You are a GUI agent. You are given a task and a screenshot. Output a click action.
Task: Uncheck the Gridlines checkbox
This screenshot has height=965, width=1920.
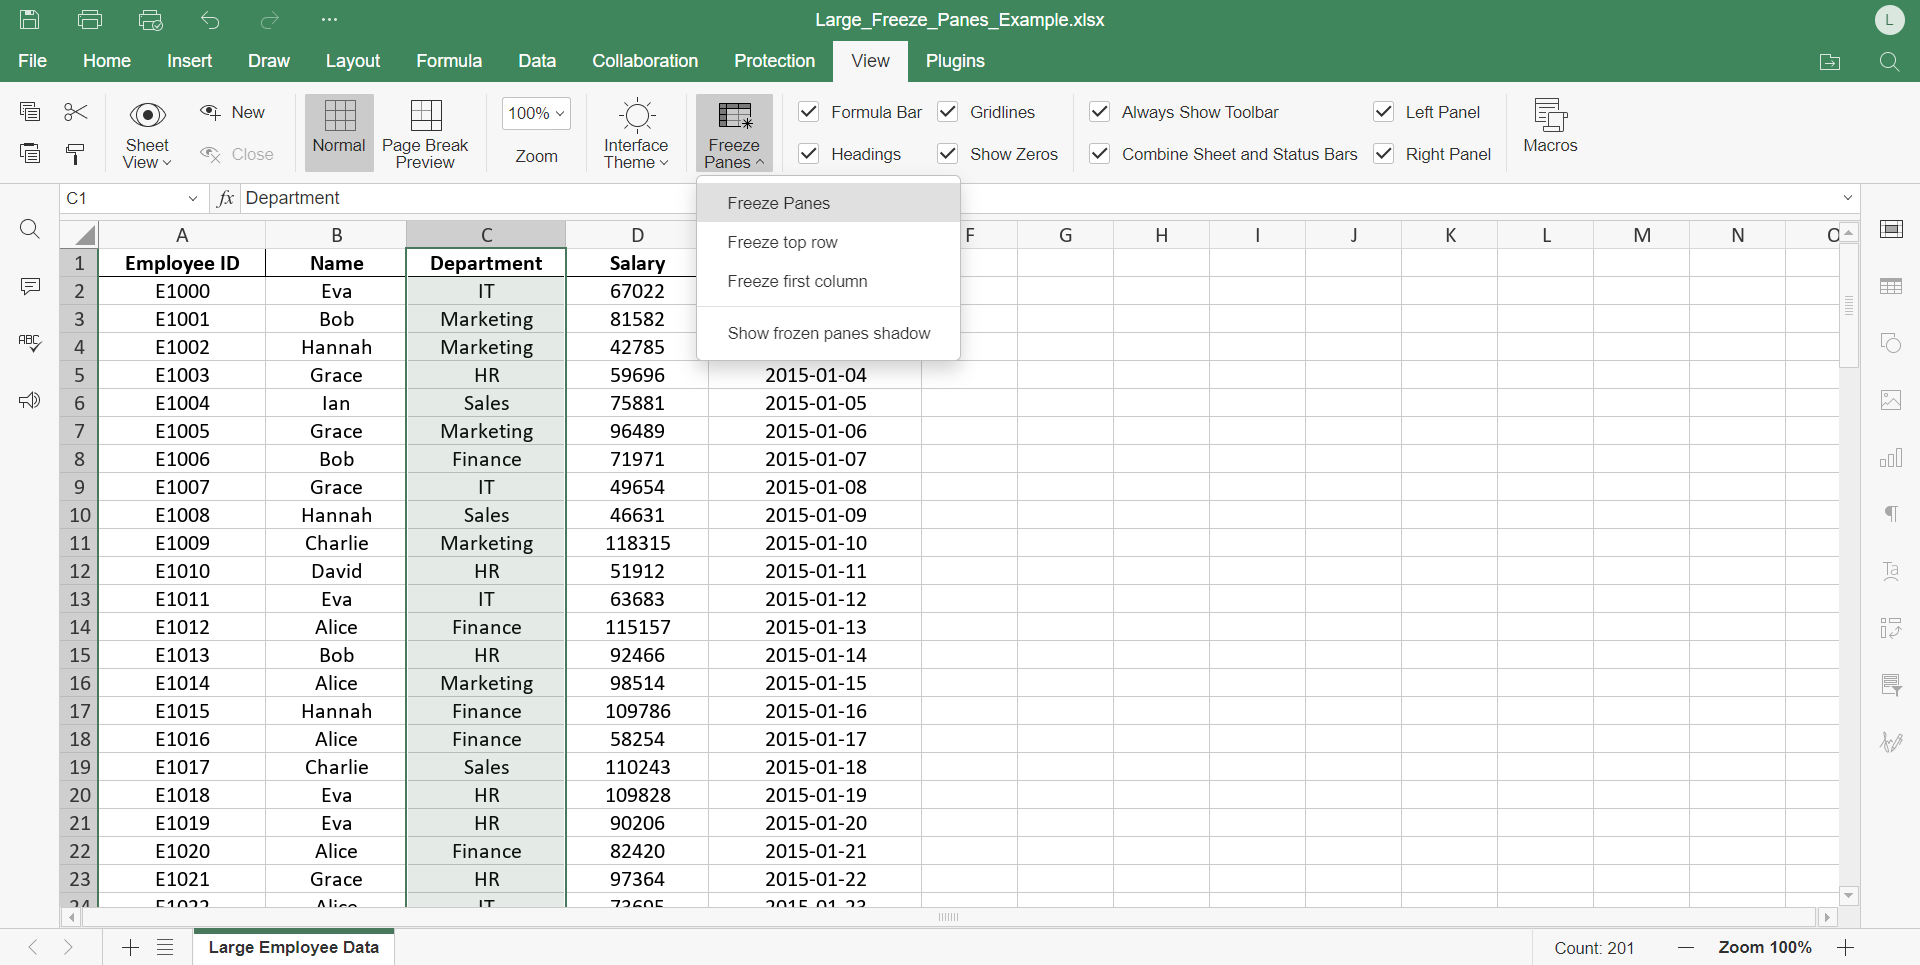tap(948, 112)
